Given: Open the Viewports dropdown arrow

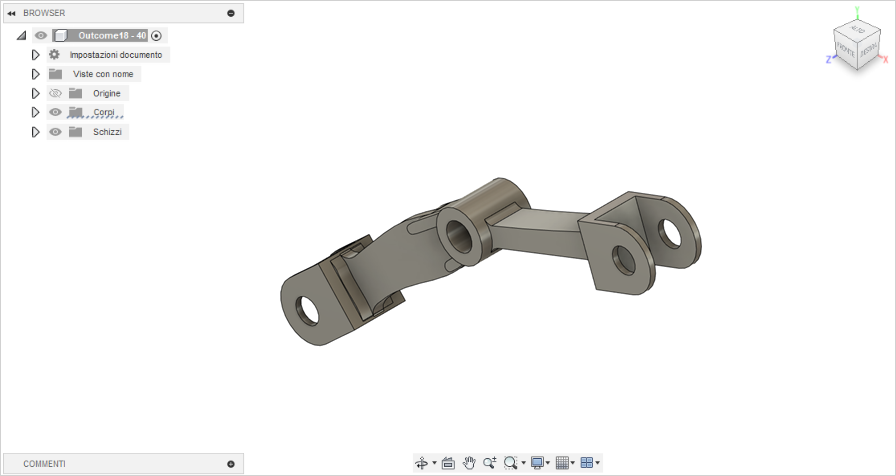Looking at the screenshot, I should (598, 463).
